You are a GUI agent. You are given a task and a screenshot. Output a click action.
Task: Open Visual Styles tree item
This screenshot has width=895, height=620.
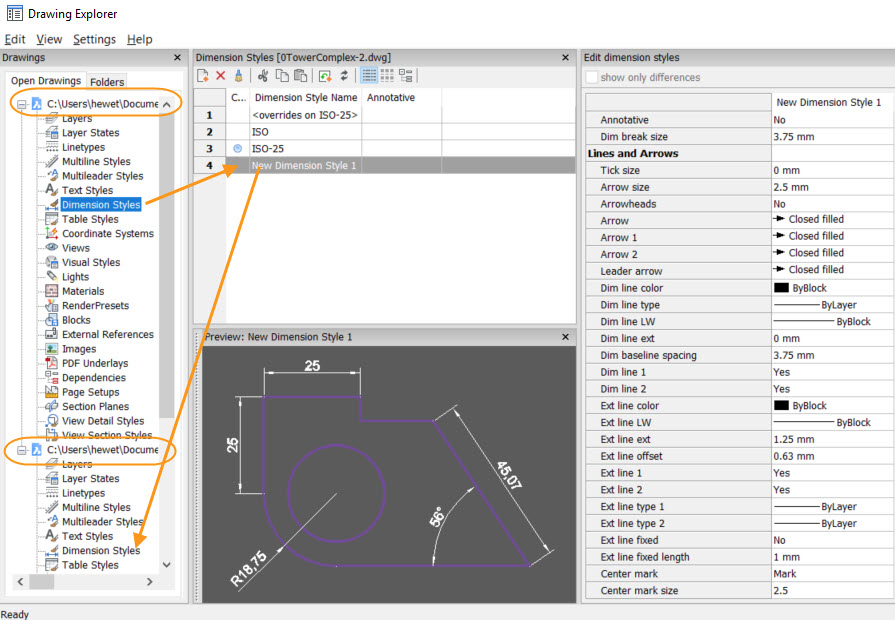[91, 263]
